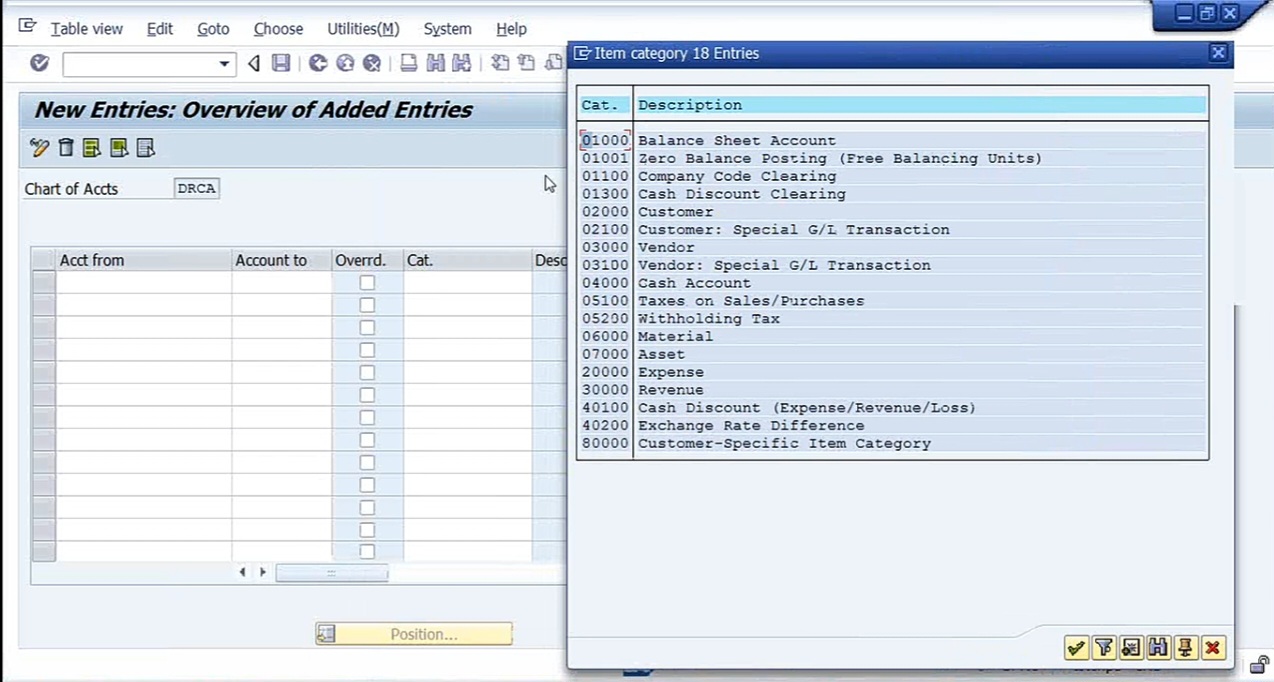Screen dimensions: 1274x682
Task: Click the Select All icon
Action: pyautogui.click(x=92, y=148)
